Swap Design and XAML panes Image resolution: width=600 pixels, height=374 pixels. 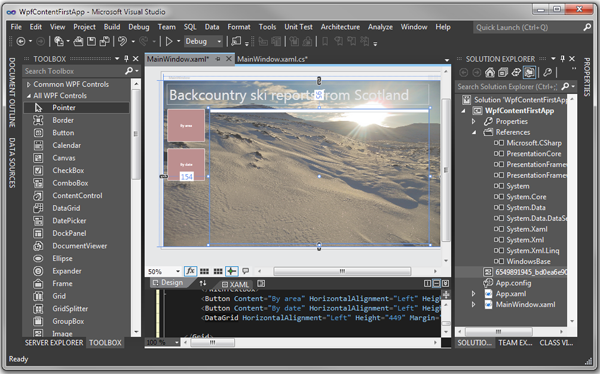[203, 283]
